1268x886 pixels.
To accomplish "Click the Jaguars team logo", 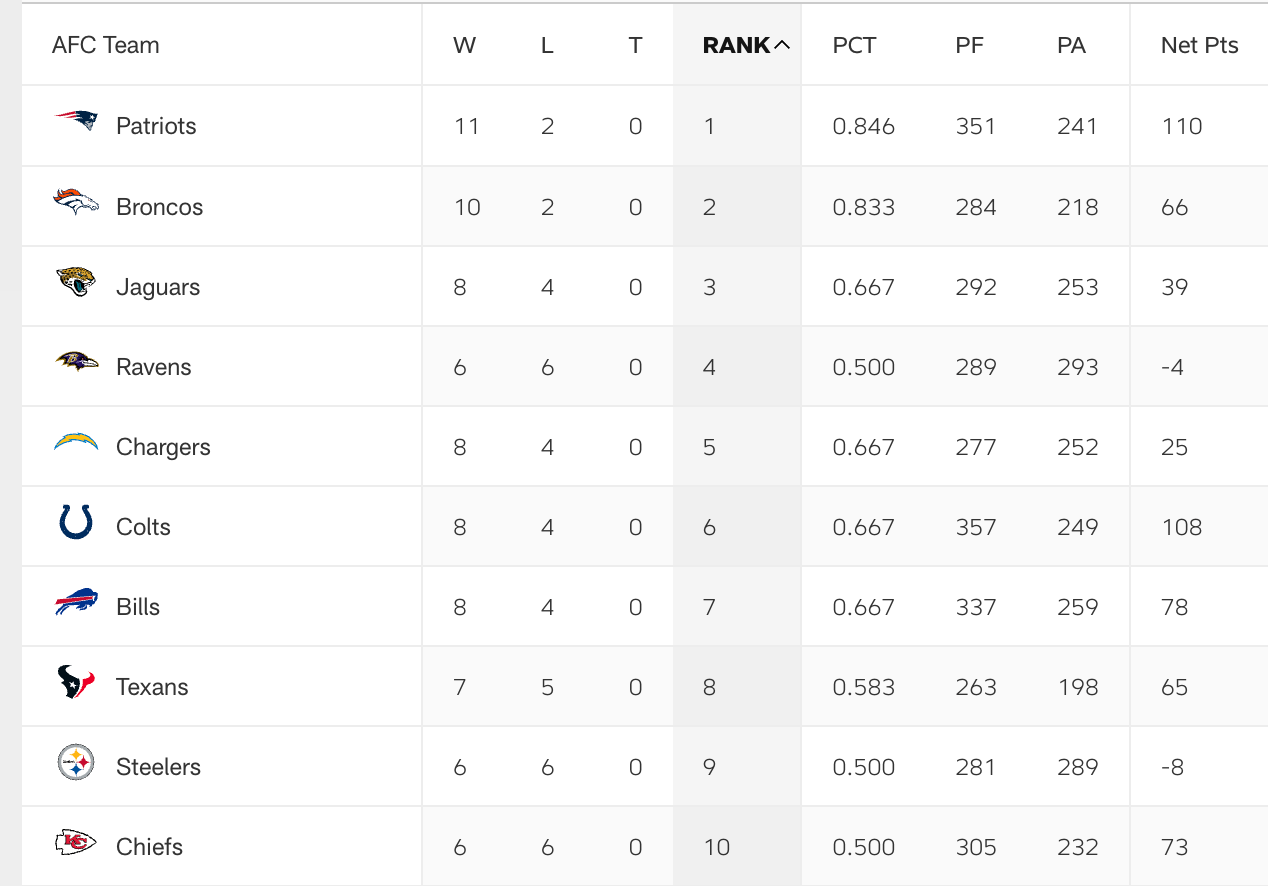I will (76, 283).
